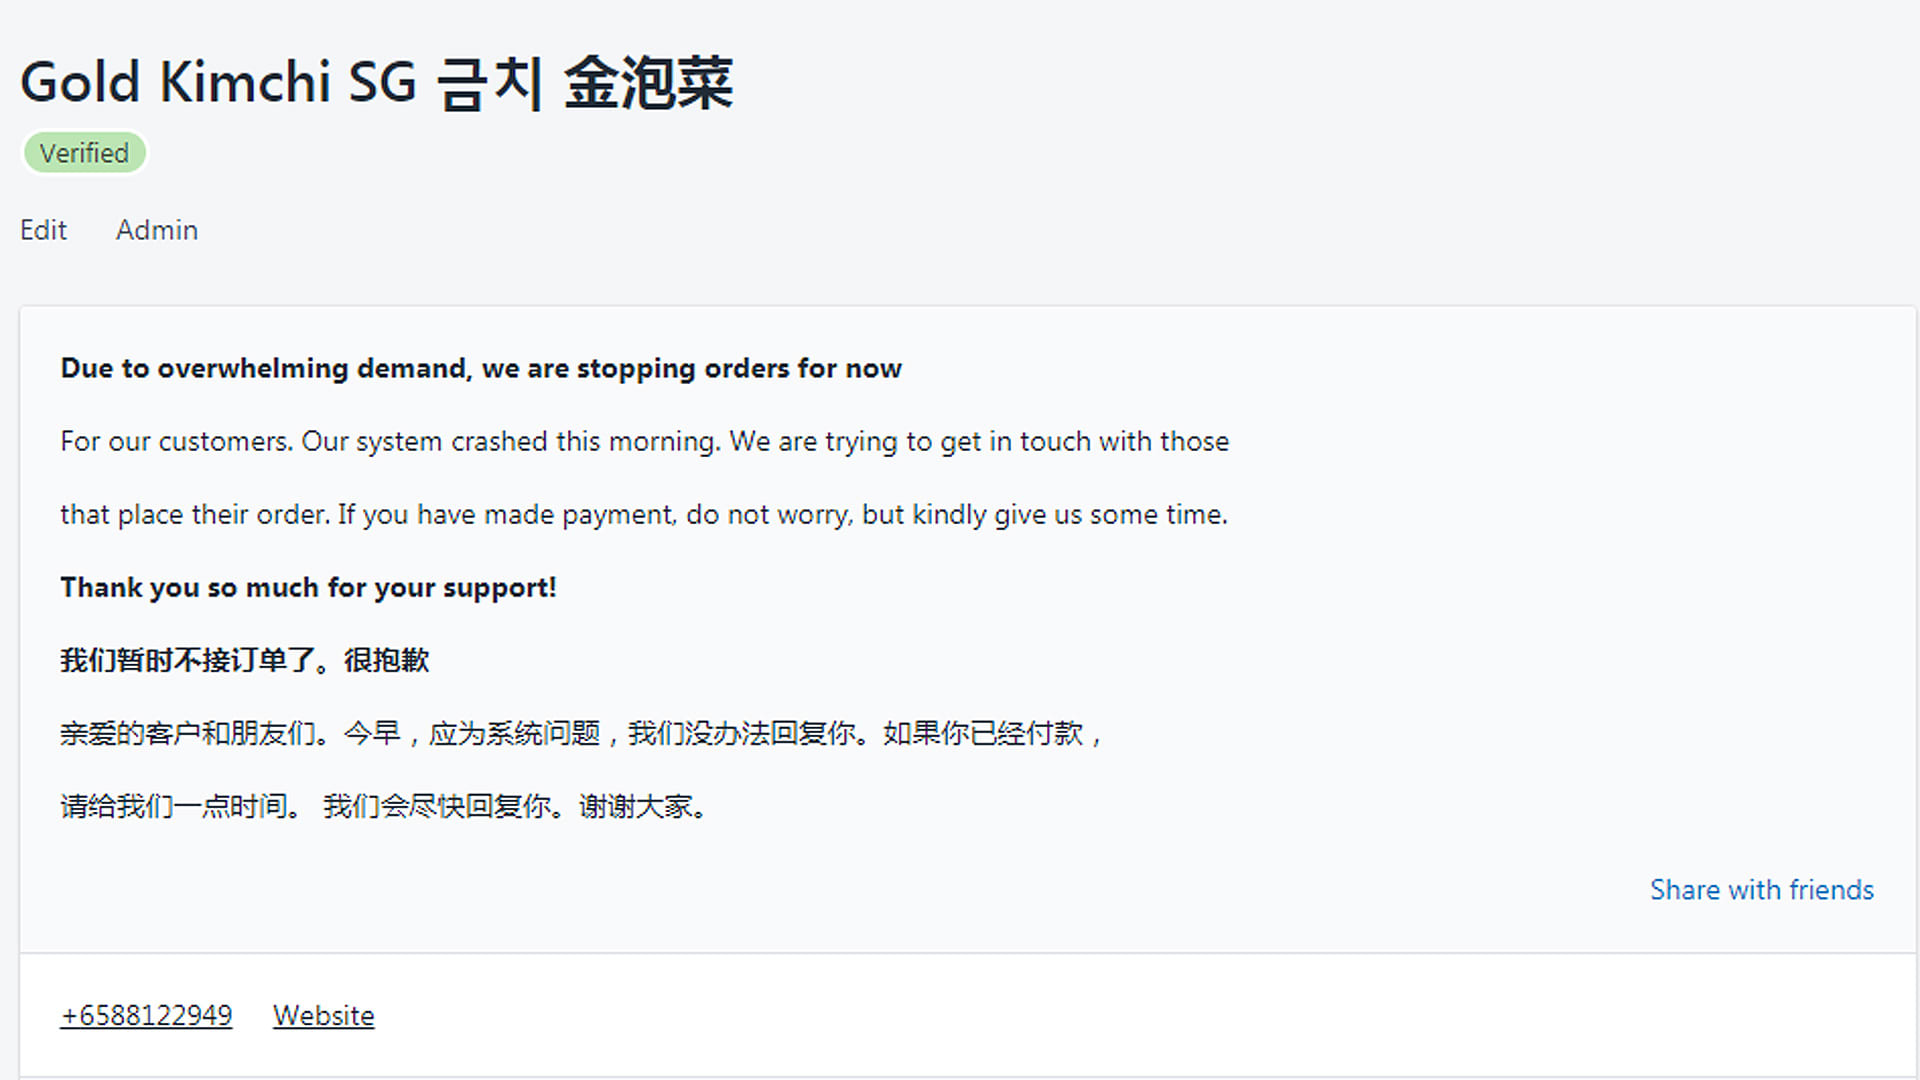The height and width of the screenshot is (1080, 1920).
Task: Click the green Verified badge
Action: tap(85, 153)
